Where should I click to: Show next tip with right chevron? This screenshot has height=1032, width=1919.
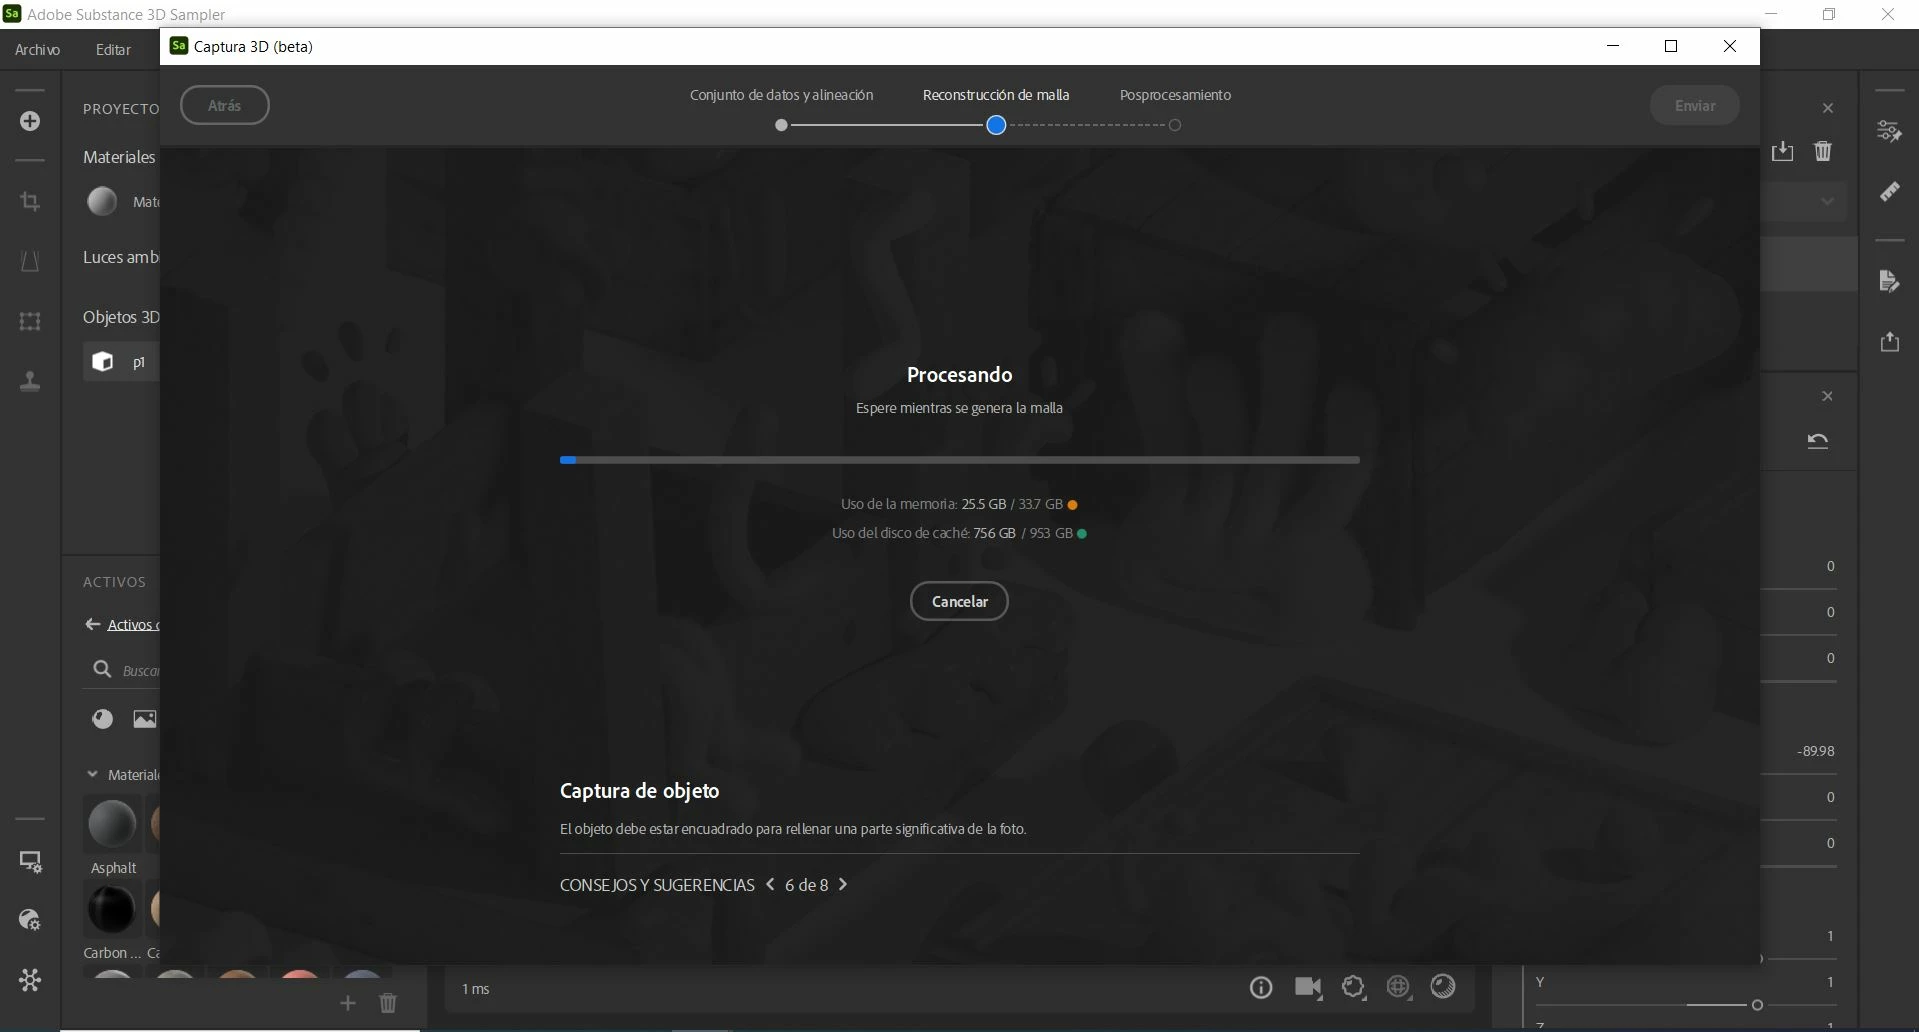pos(843,884)
